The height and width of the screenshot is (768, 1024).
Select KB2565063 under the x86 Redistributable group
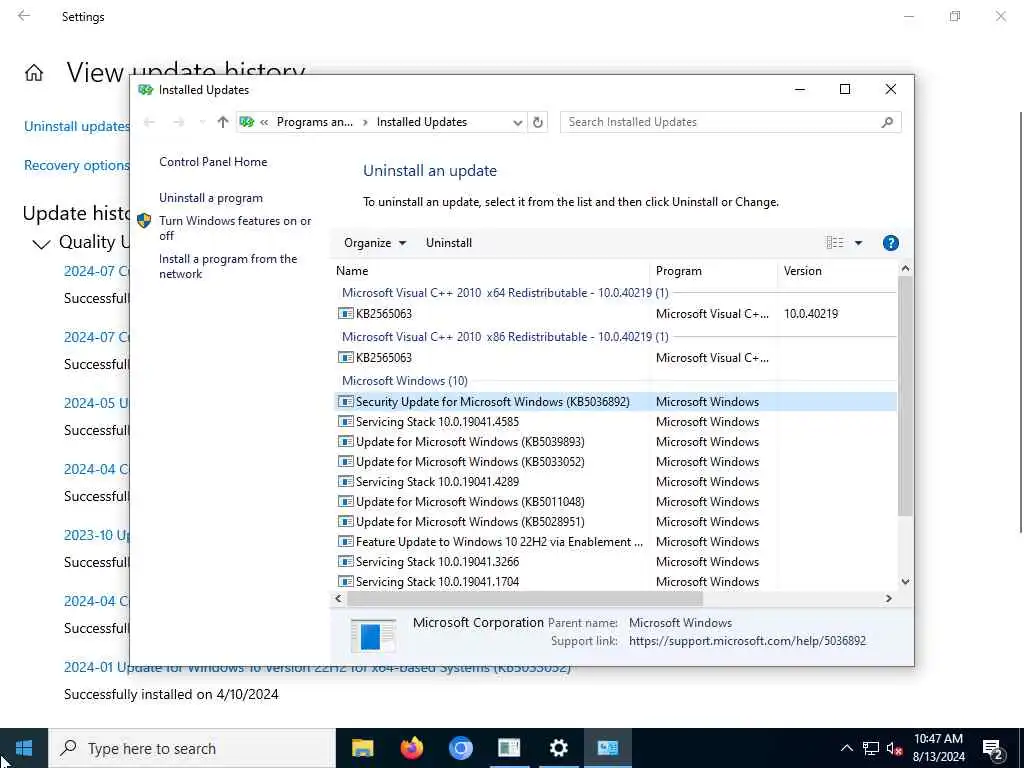click(615, 358)
